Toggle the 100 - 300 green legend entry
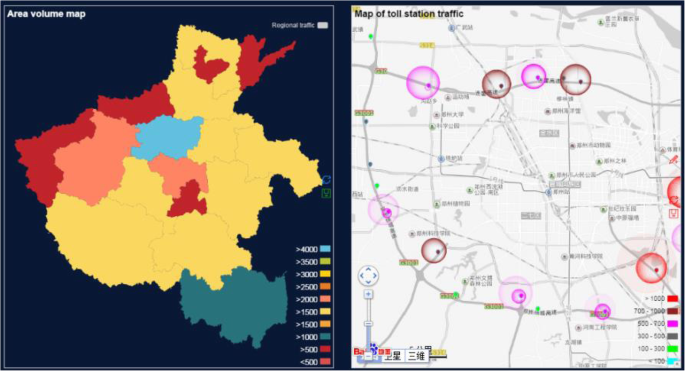 658,348
